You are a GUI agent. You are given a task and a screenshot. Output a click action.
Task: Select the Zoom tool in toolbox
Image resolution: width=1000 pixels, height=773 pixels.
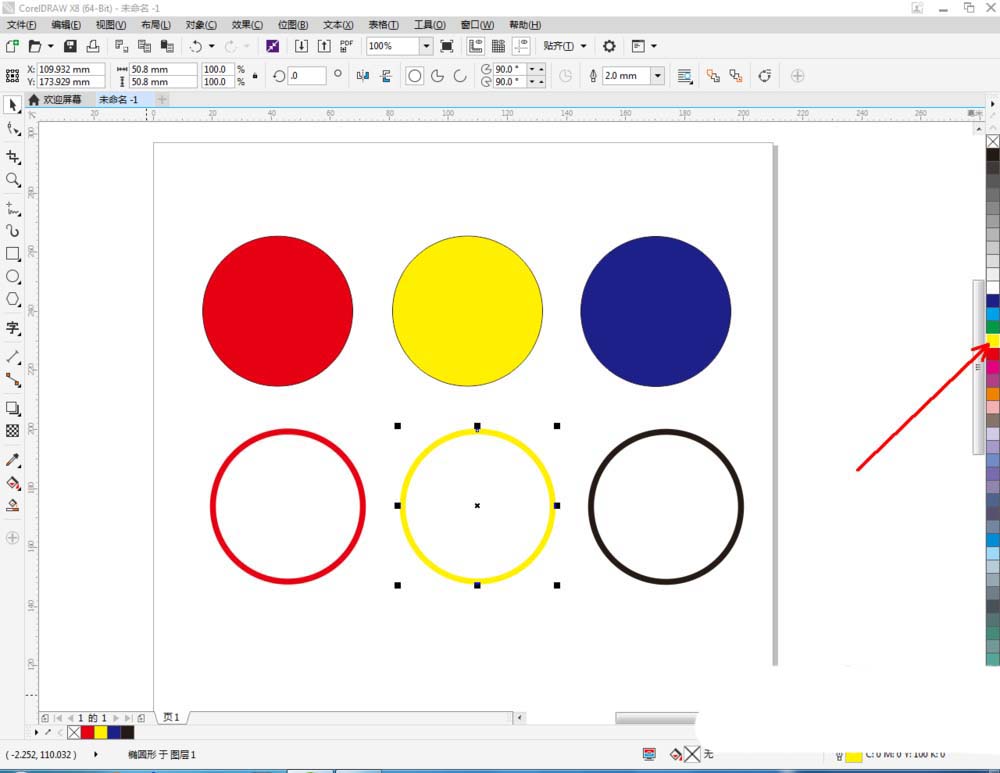13,180
